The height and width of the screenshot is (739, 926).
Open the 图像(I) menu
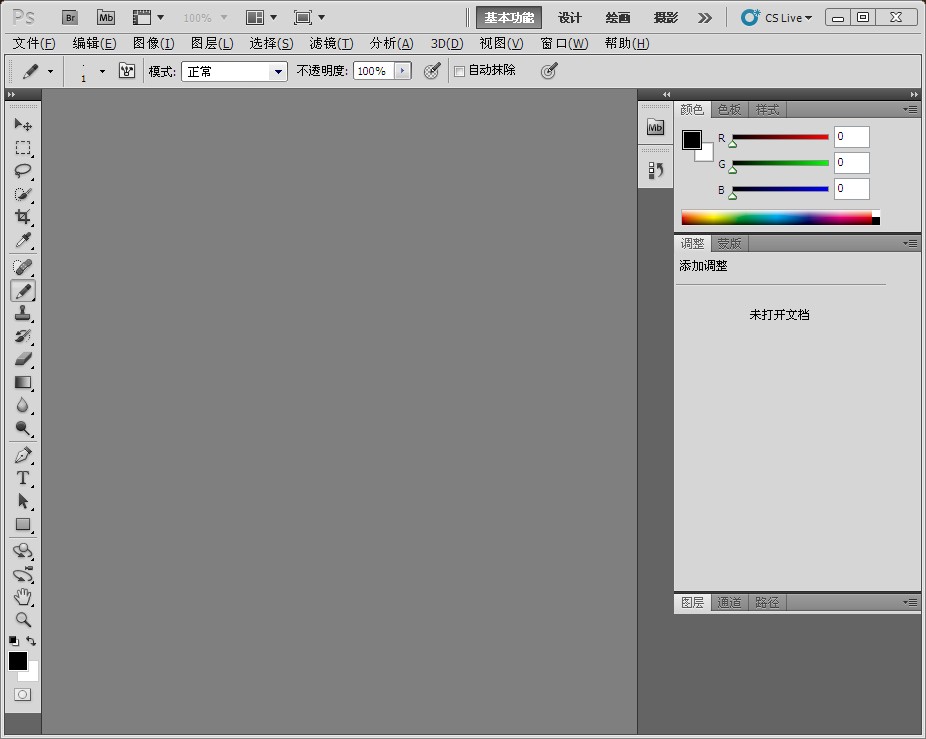[154, 43]
